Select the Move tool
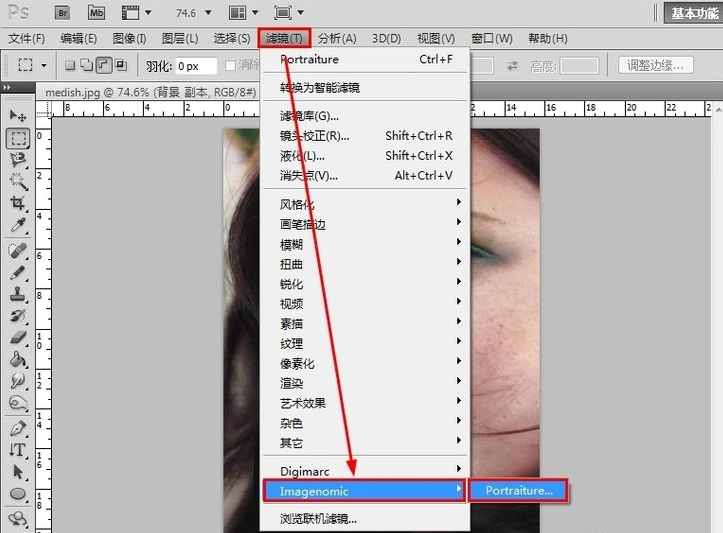 [18, 115]
